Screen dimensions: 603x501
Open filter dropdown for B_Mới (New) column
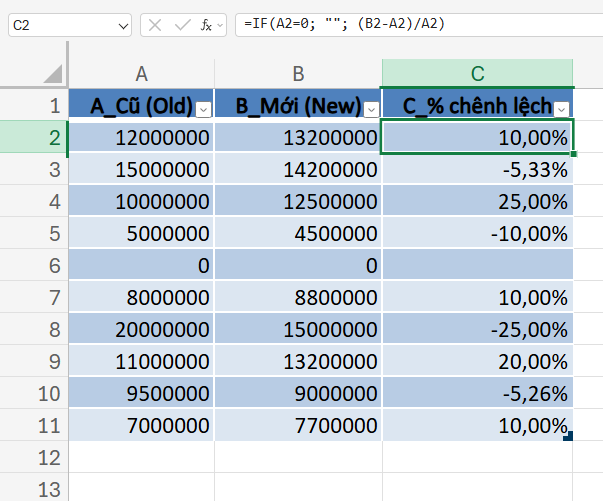click(371, 108)
